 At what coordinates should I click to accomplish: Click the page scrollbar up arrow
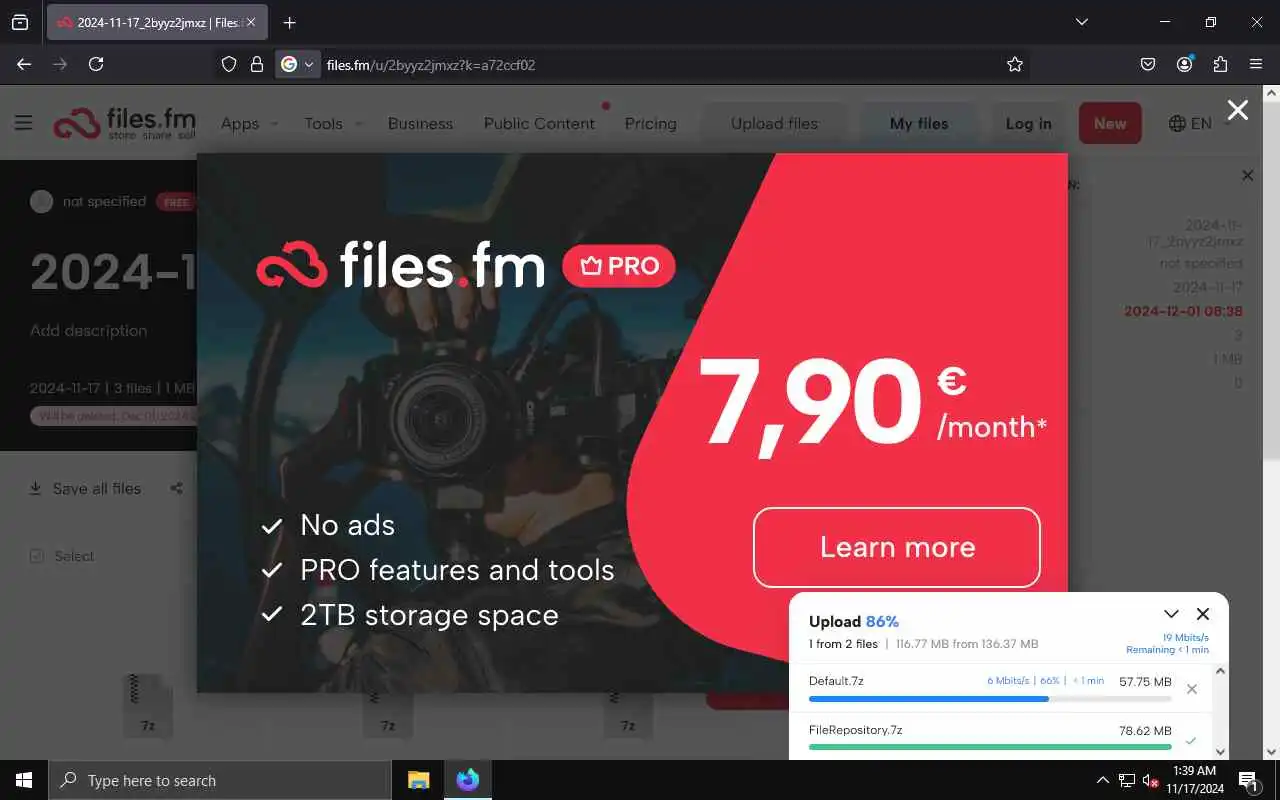(1272, 93)
